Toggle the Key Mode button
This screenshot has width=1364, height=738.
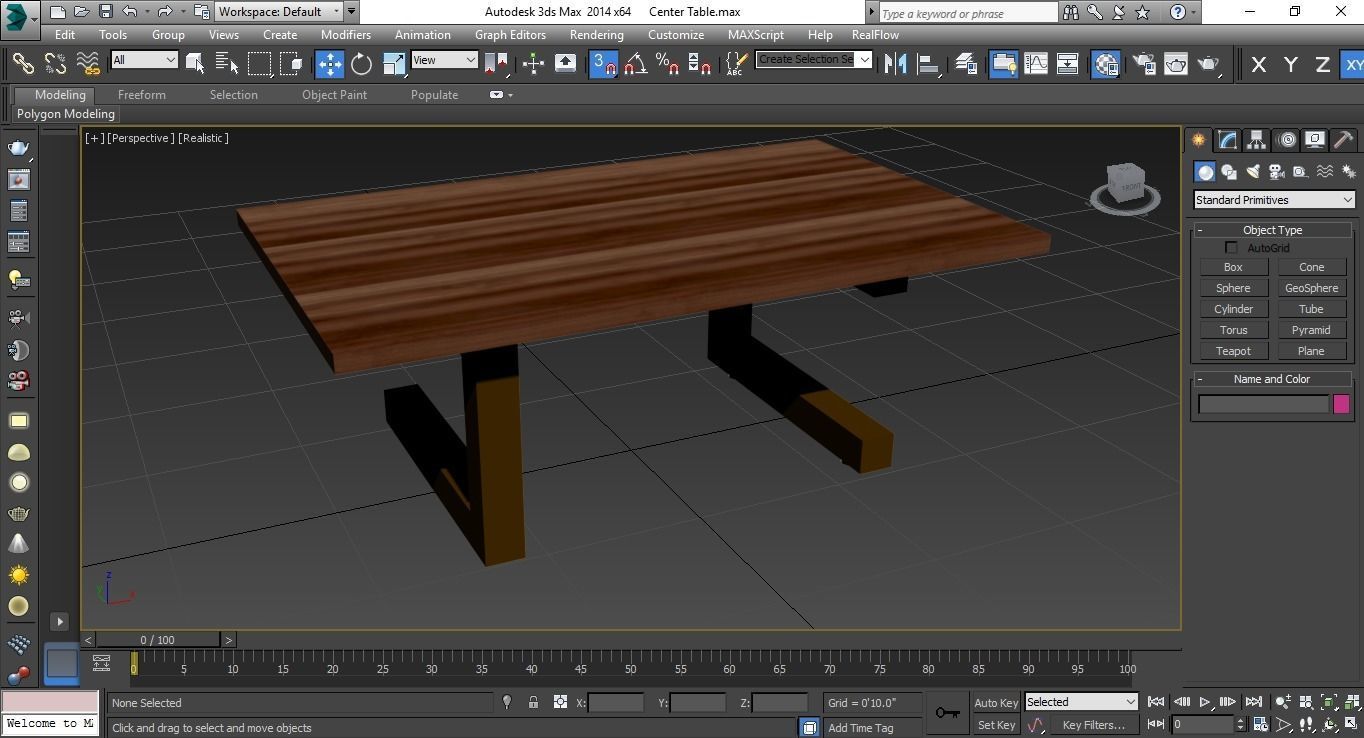point(1155,725)
